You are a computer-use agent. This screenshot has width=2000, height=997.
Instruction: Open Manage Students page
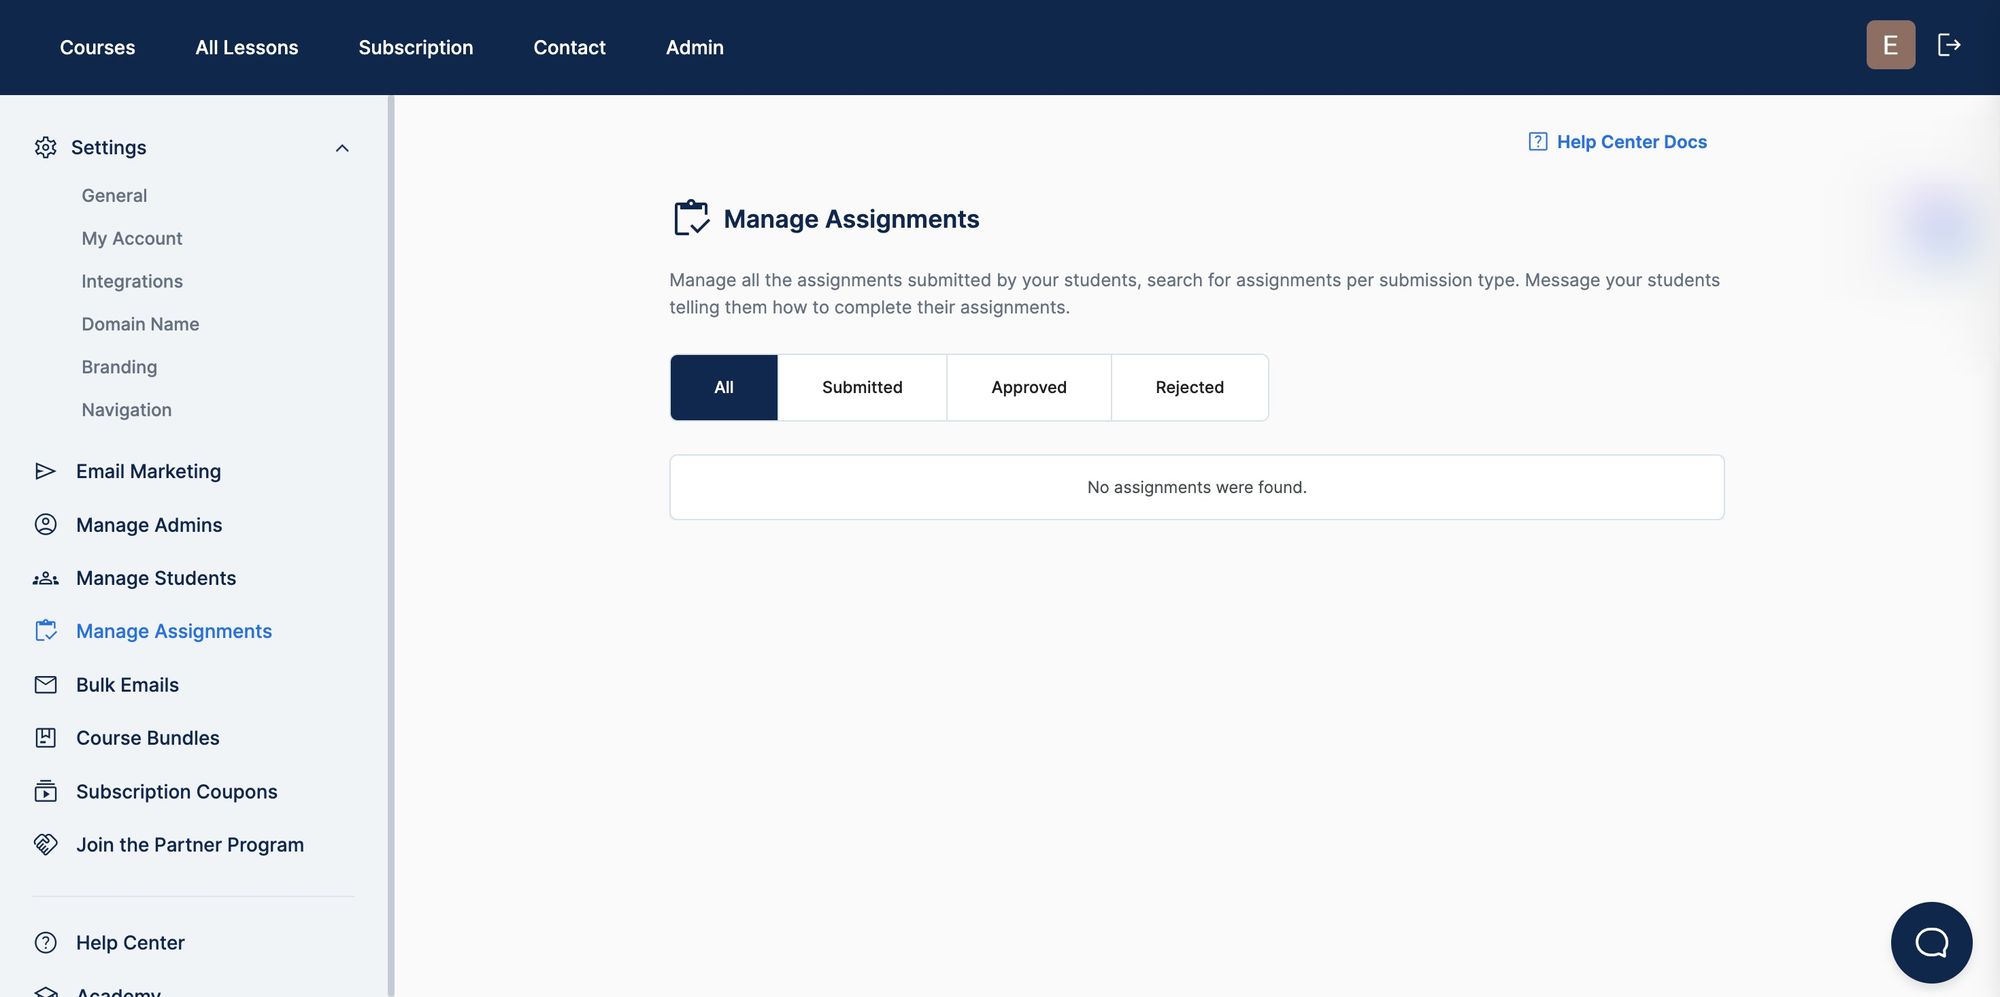156,578
